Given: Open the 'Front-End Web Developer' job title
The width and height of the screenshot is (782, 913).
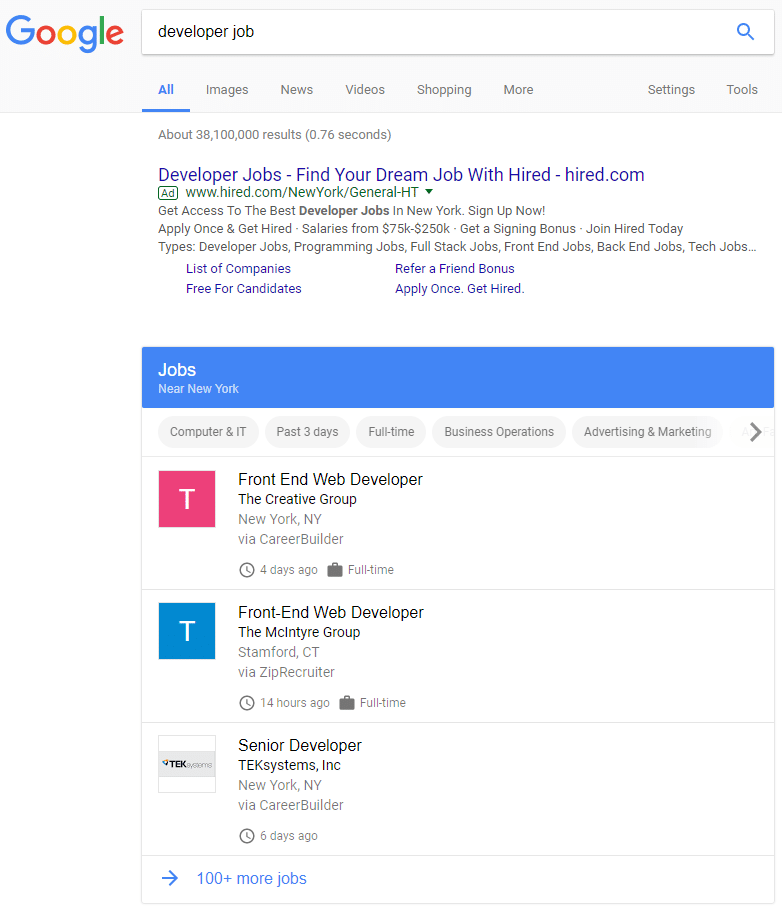Looking at the screenshot, I should pos(331,613).
